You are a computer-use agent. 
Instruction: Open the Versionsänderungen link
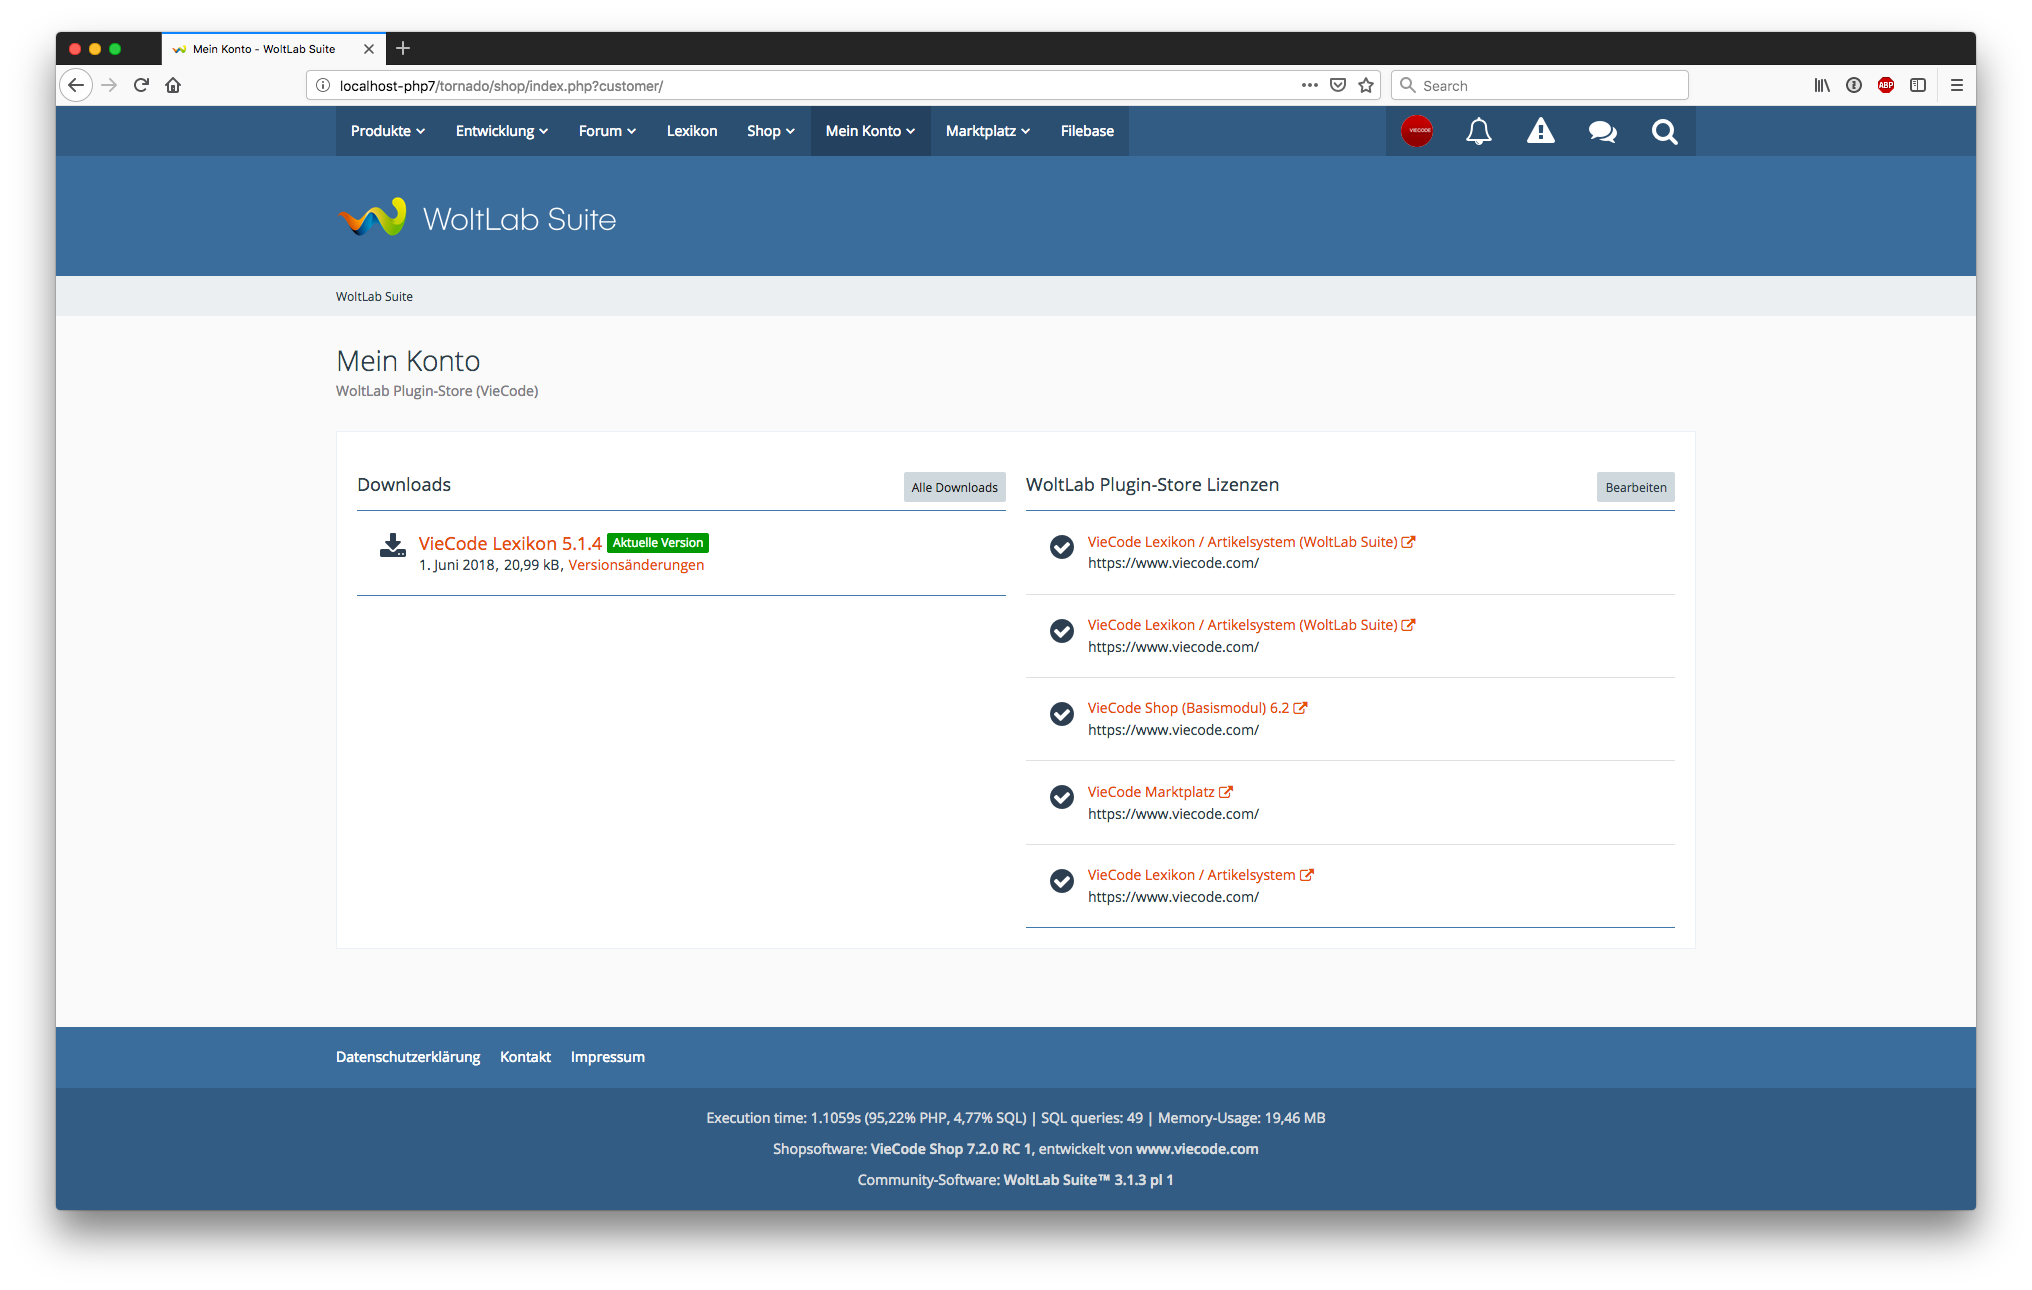636,565
